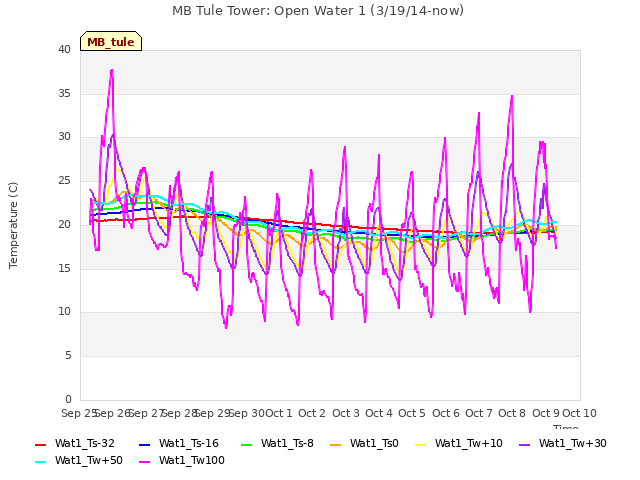The height and width of the screenshot is (480, 640).
Task: Click the 35 y-axis tick label
Action: click(64, 93)
